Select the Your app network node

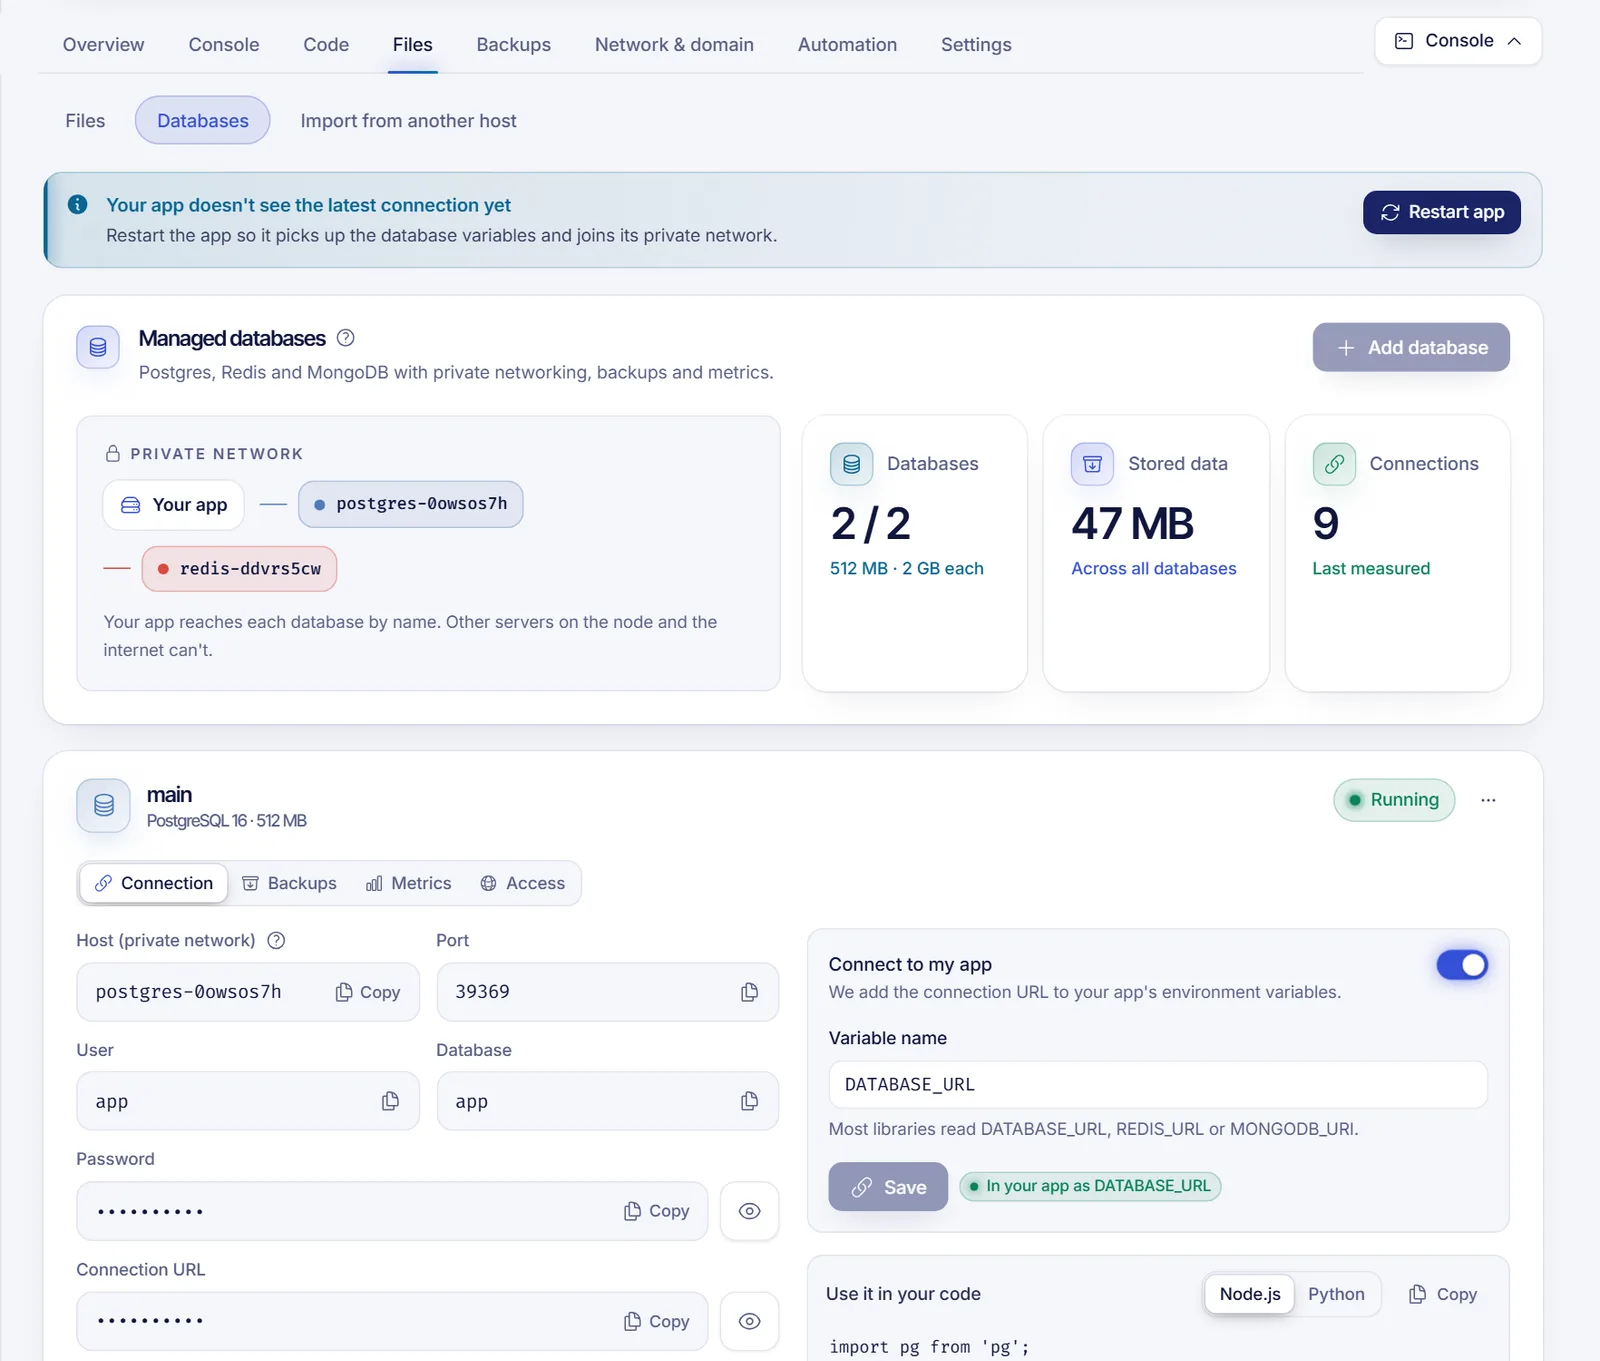click(173, 505)
